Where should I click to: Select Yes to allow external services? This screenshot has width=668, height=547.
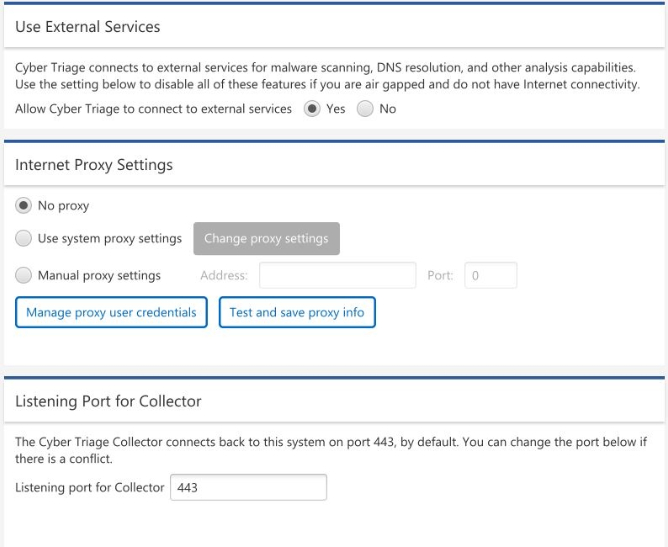tap(313, 109)
